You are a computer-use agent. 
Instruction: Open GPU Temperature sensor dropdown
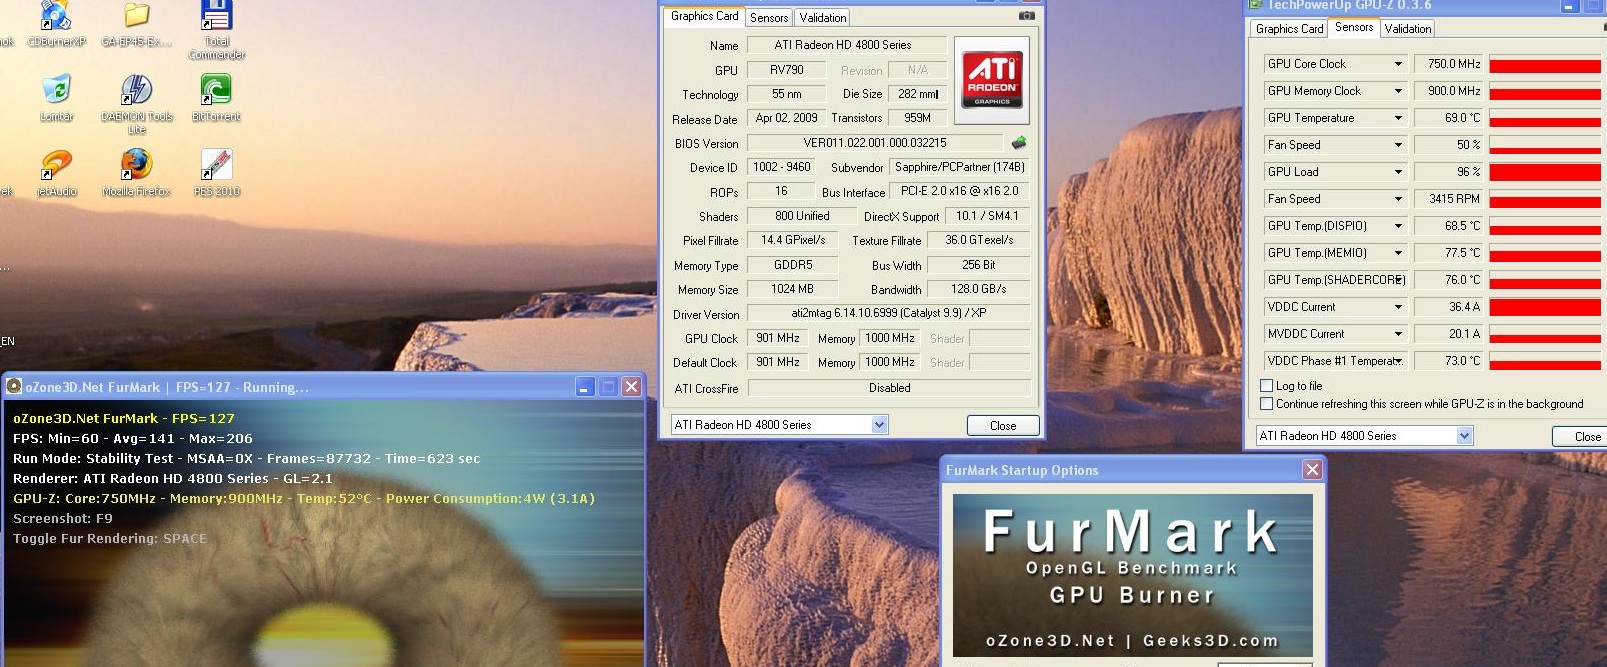pos(1399,118)
